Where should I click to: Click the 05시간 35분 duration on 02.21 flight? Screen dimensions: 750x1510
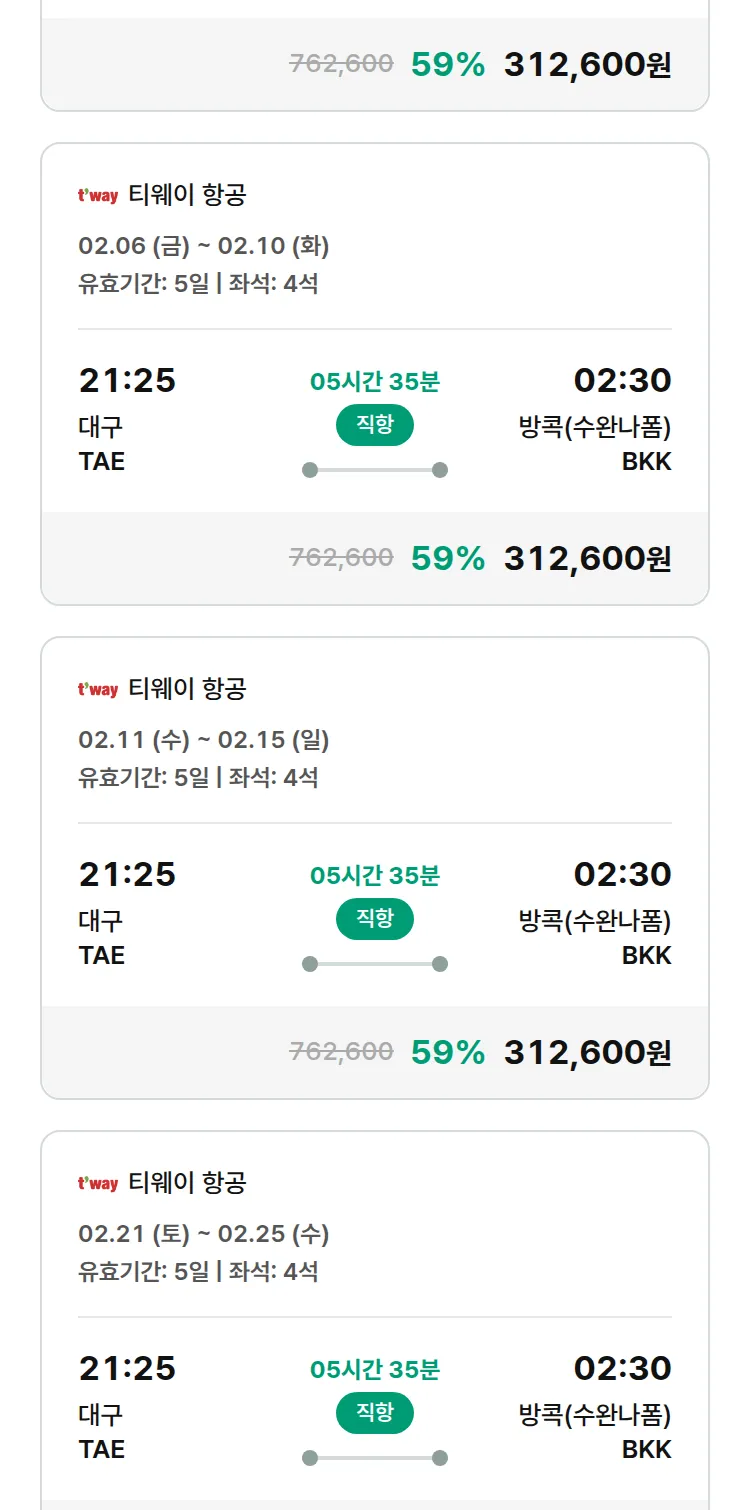coord(375,1369)
